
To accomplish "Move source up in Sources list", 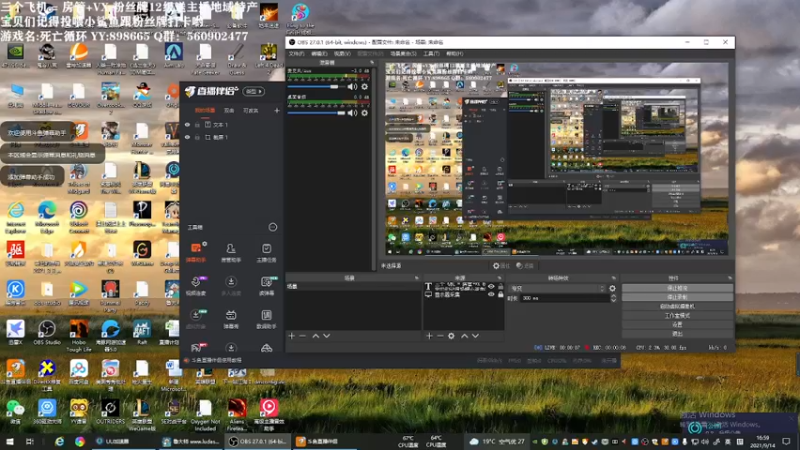I will click(464, 336).
